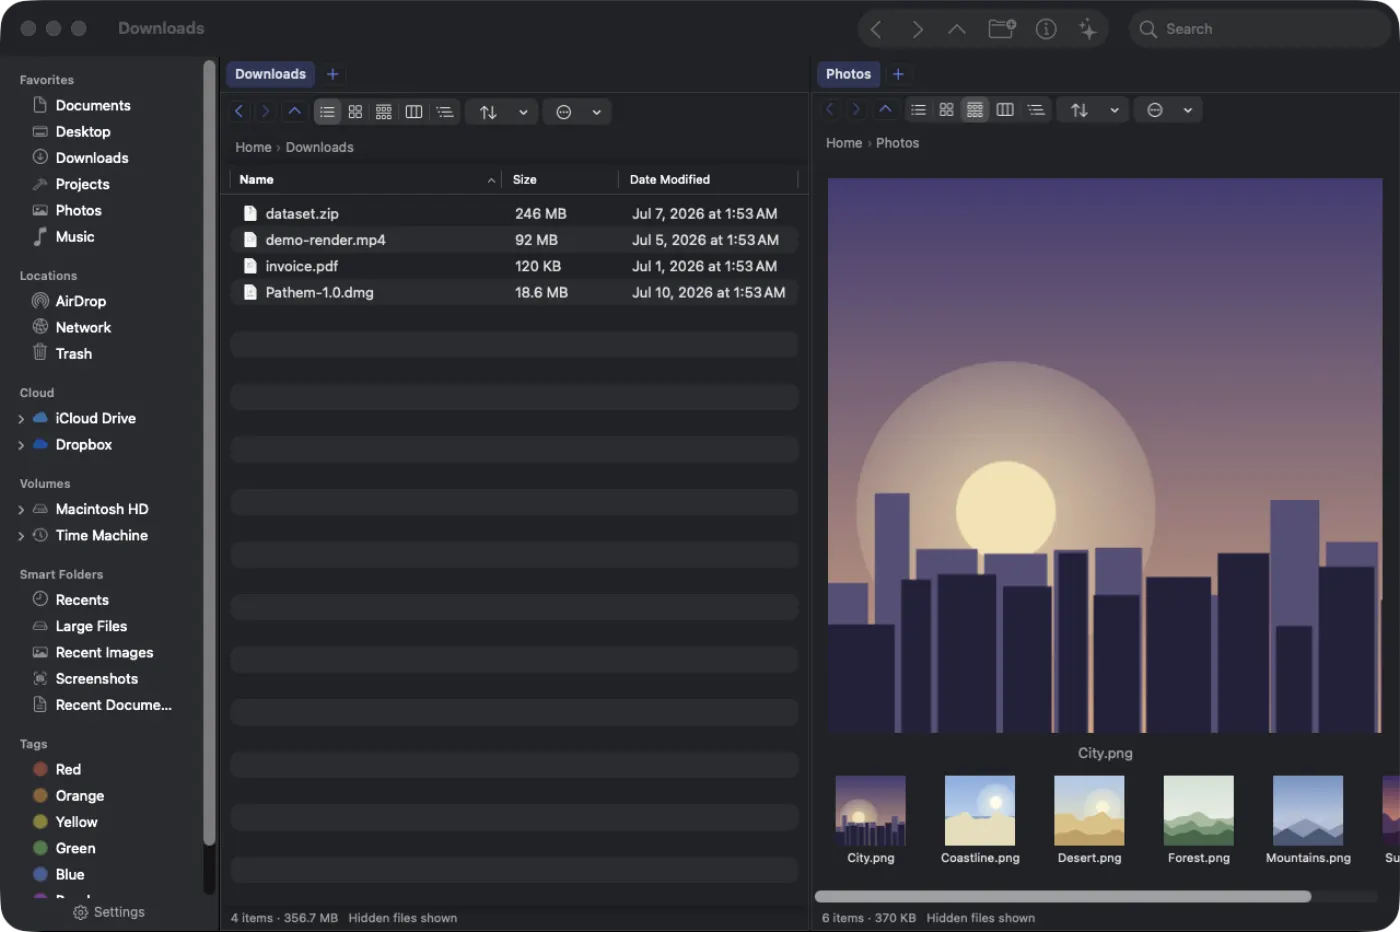Switch the Photos pane to column view

[x=1005, y=110]
